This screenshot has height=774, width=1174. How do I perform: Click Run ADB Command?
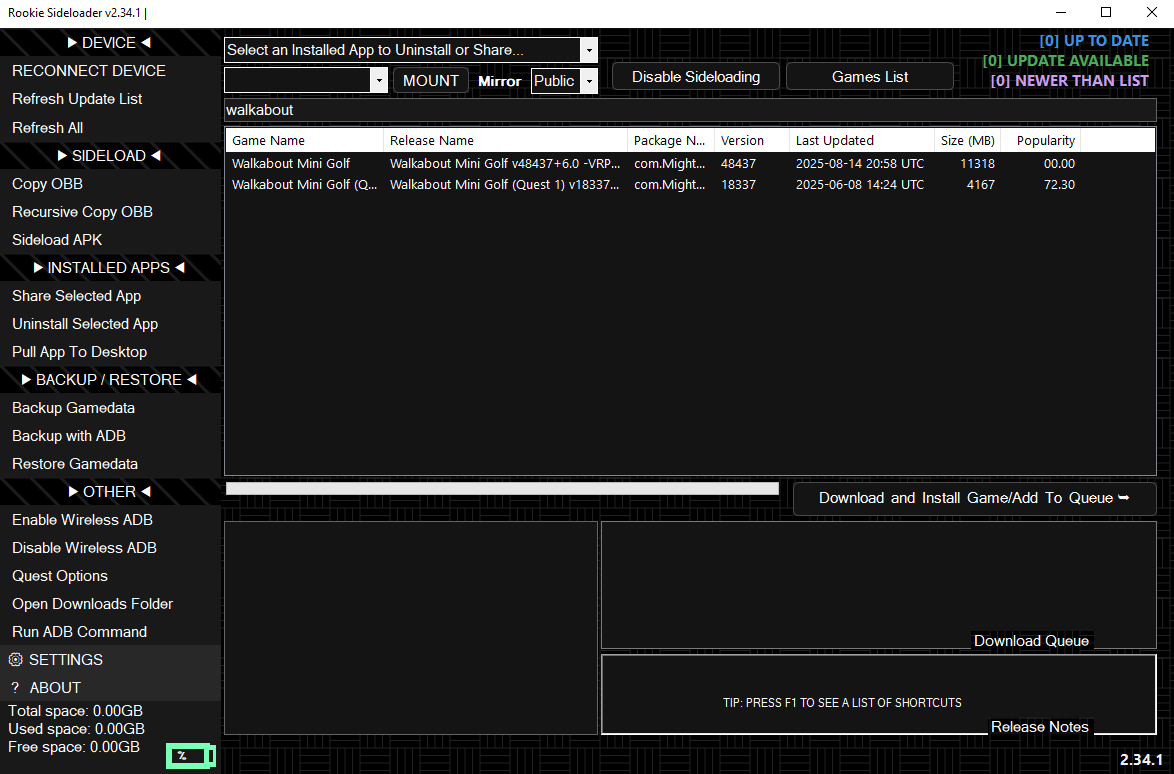[111, 632]
